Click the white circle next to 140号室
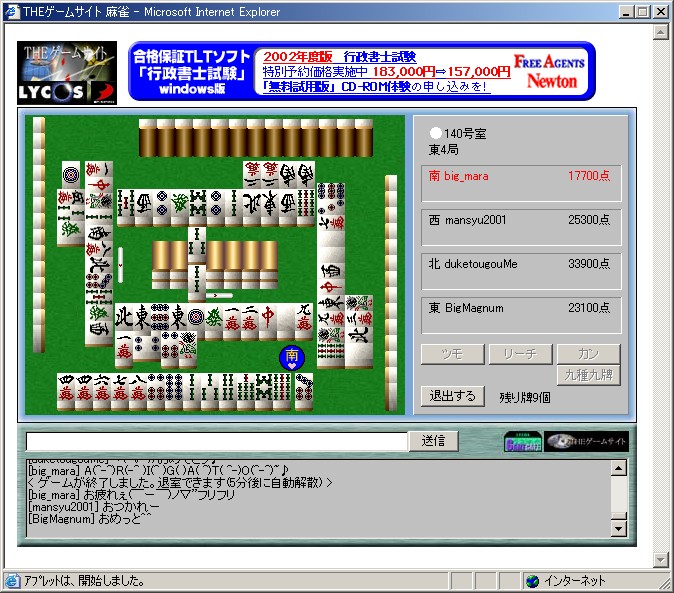Screen dimensions: 674x593 [436, 132]
